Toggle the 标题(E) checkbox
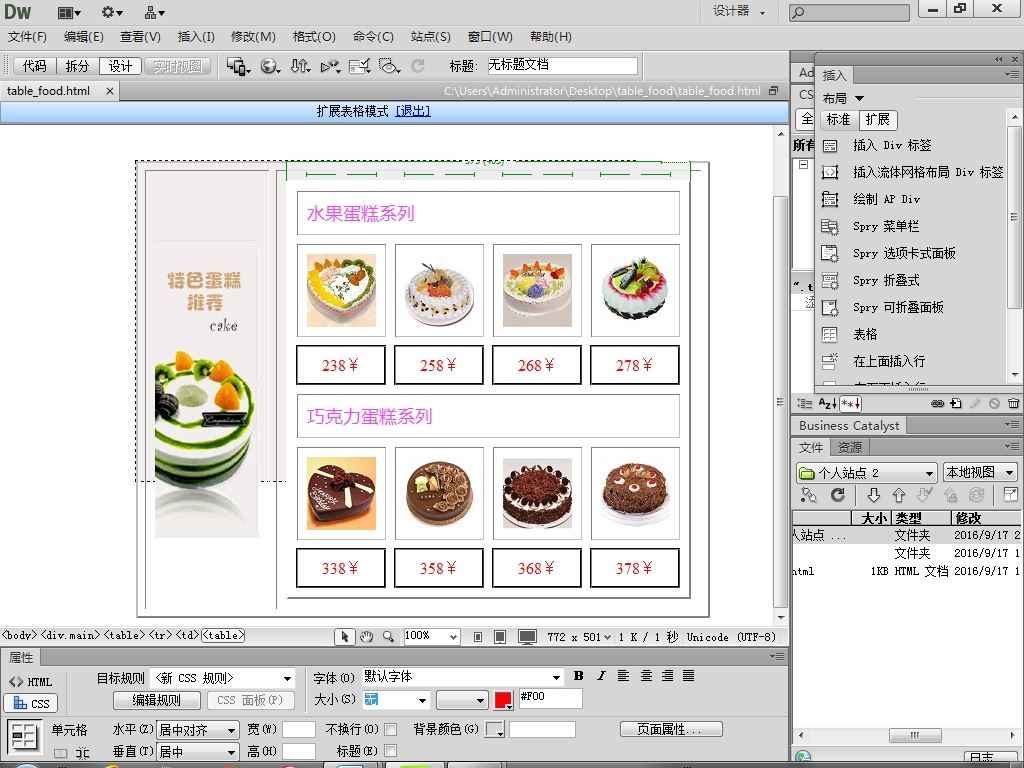 (391, 750)
